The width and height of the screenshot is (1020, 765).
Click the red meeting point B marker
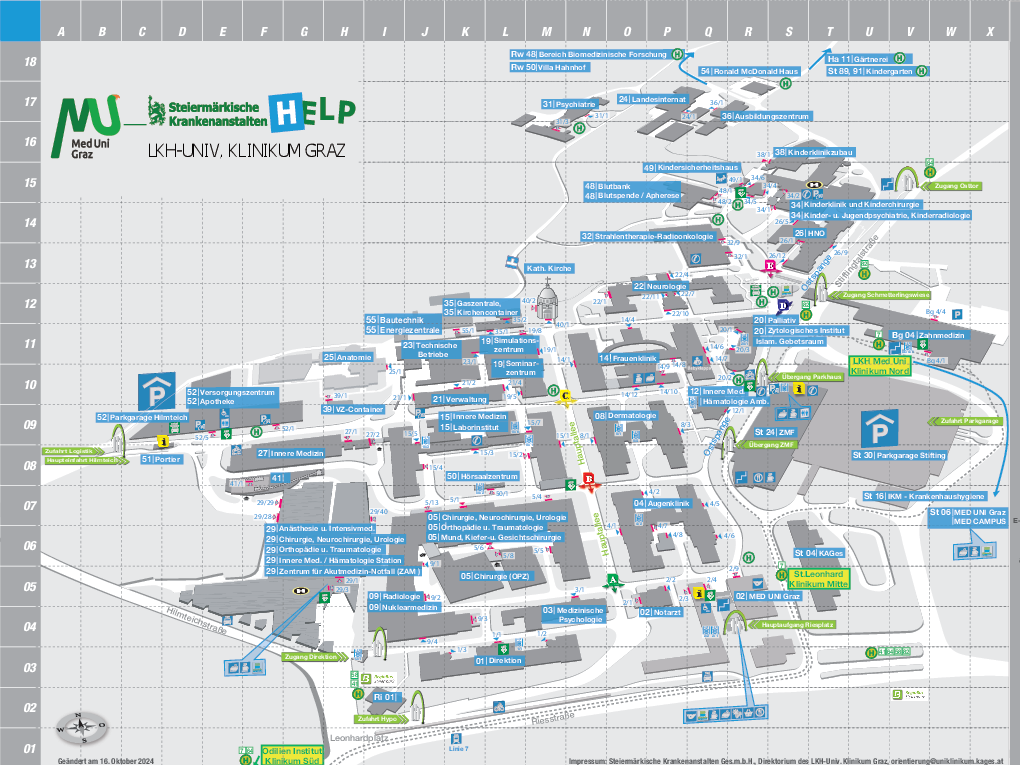pyautogui.click(x=589, y=481)
